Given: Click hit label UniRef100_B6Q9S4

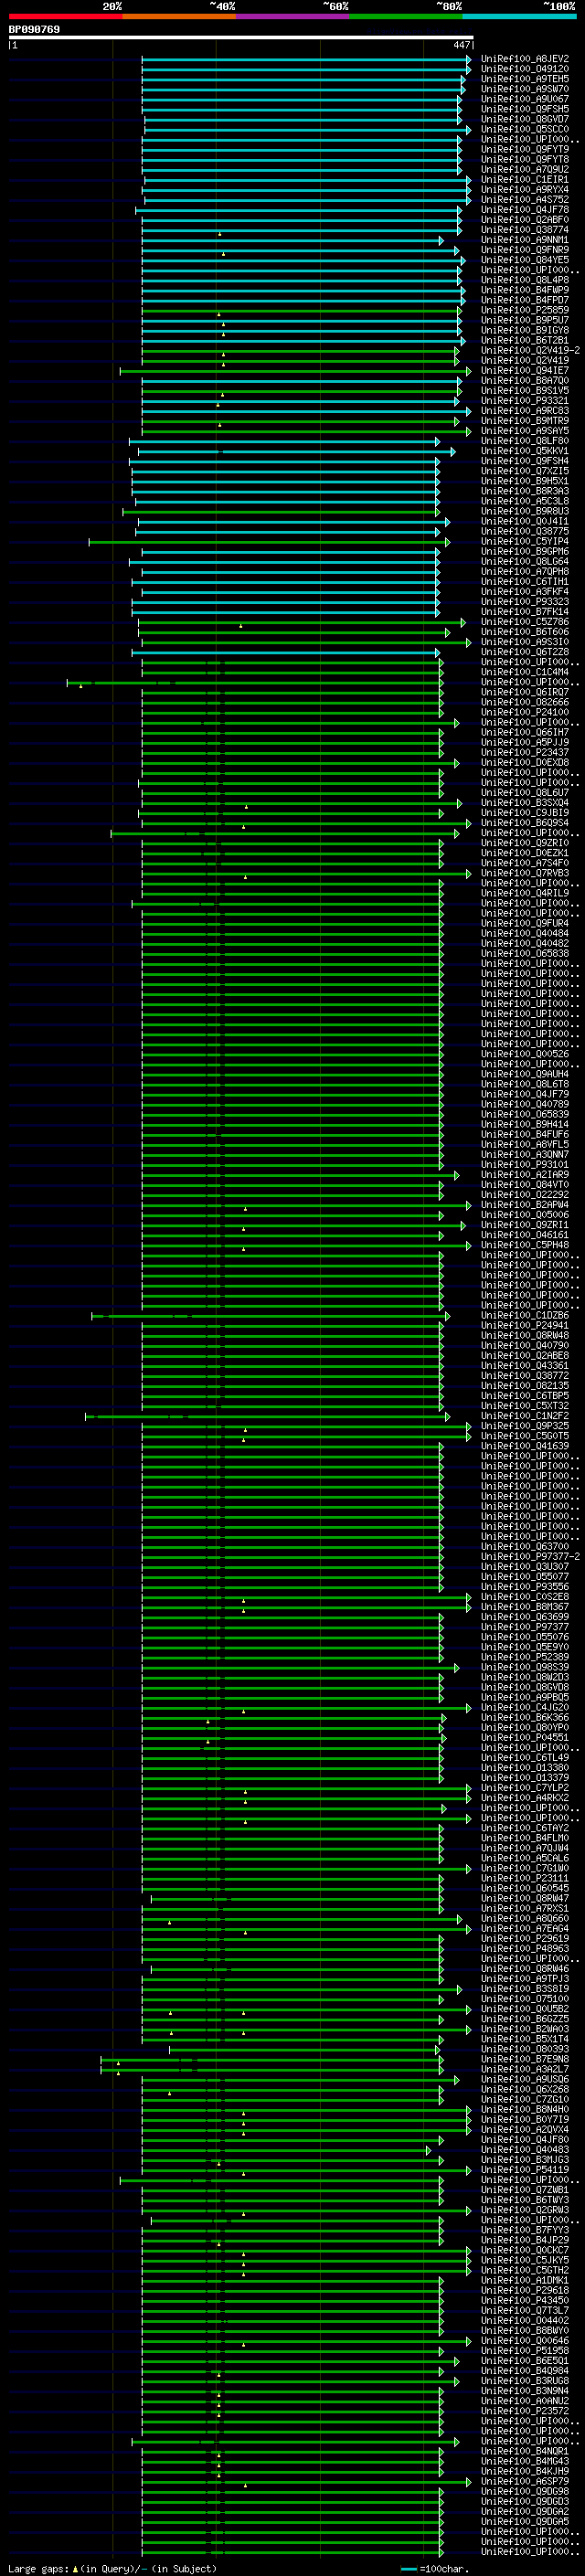Looking at the screenshot, I should [525, 823].
